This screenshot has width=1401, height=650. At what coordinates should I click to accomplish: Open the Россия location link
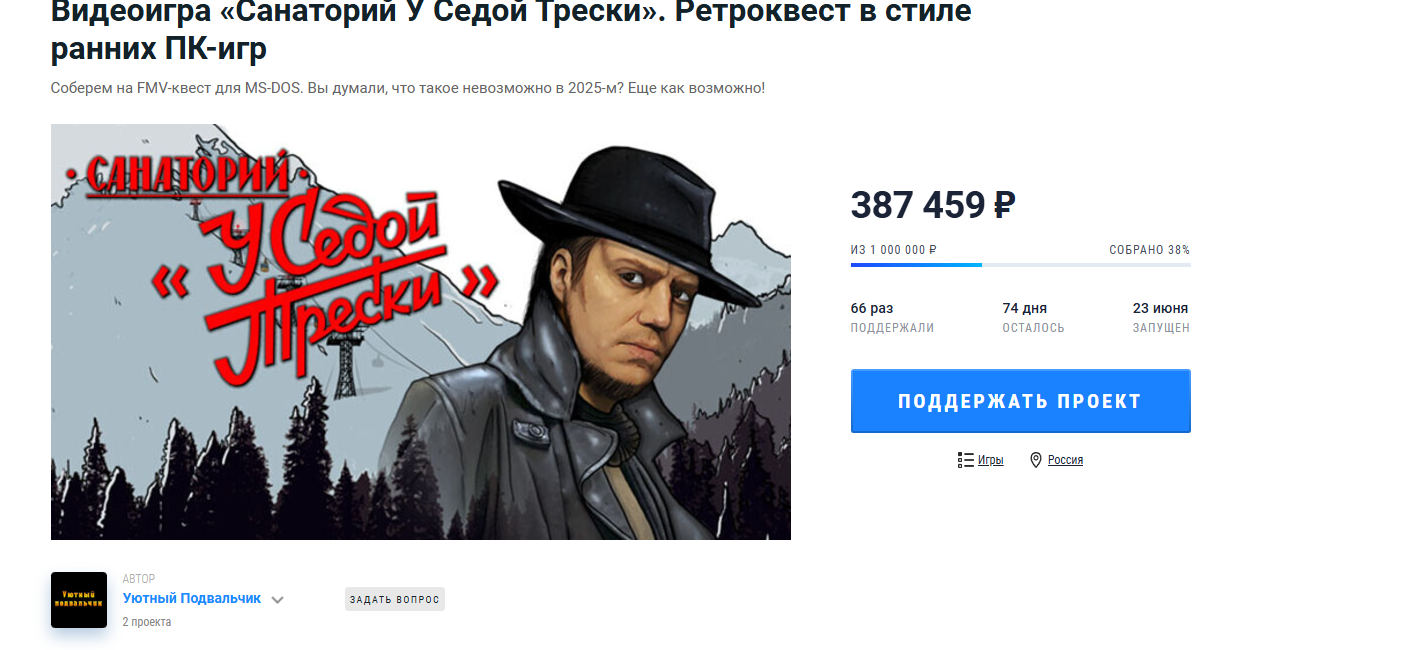tap(1065, 460)
